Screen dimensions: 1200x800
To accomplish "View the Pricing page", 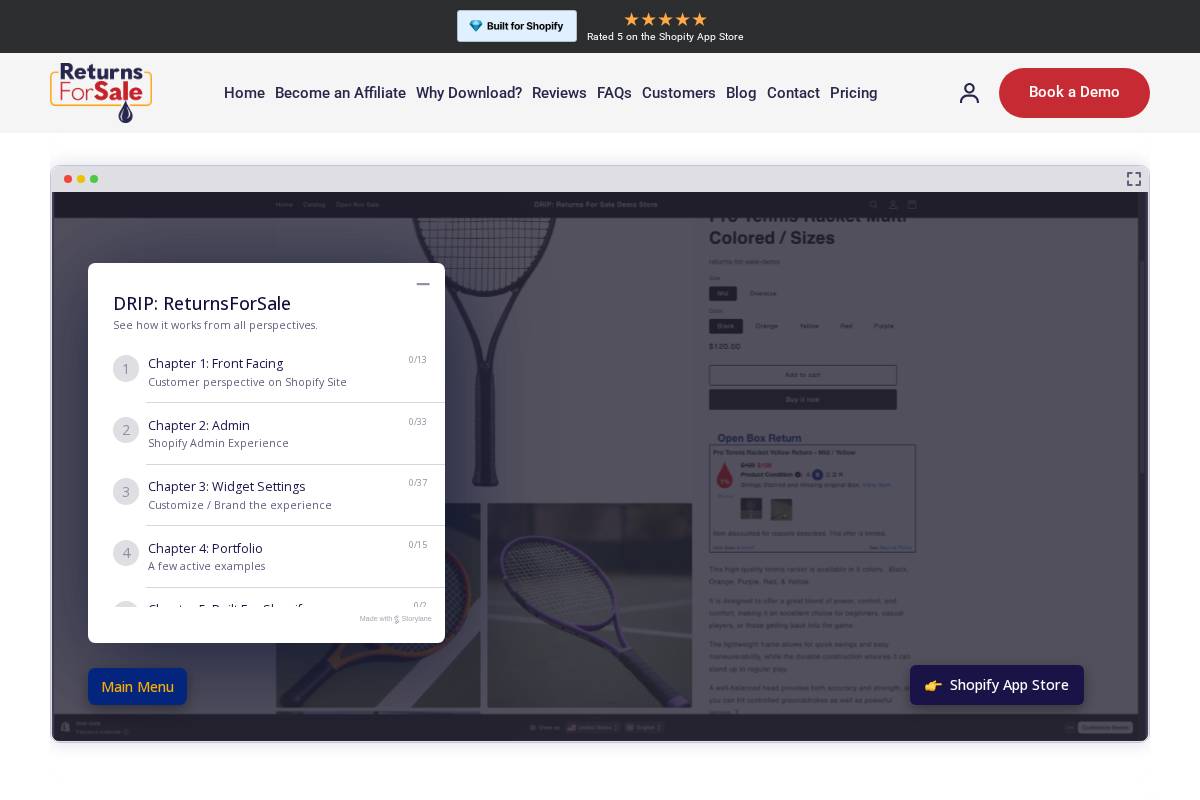I will pyautogui.click(x=854, y=93).
